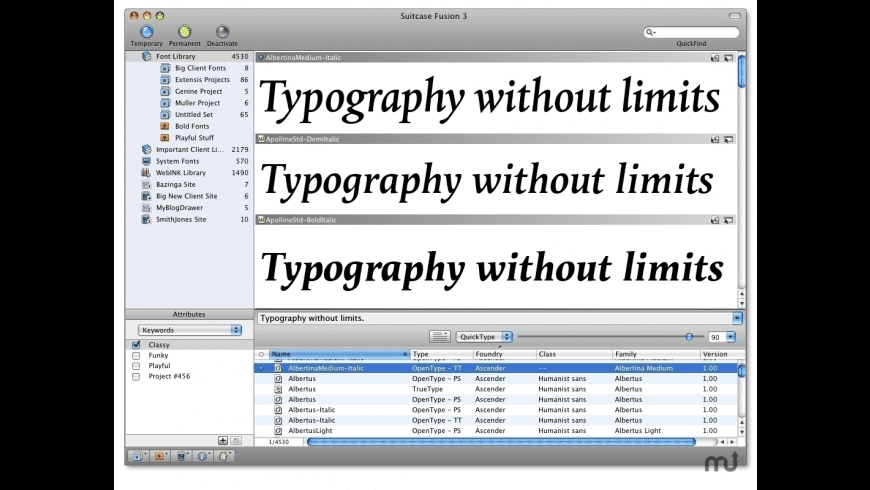Open the rightmost action menu in the bottom toolbar
The height and width of the screenshot is (490, 870).
tap(224, 456)
